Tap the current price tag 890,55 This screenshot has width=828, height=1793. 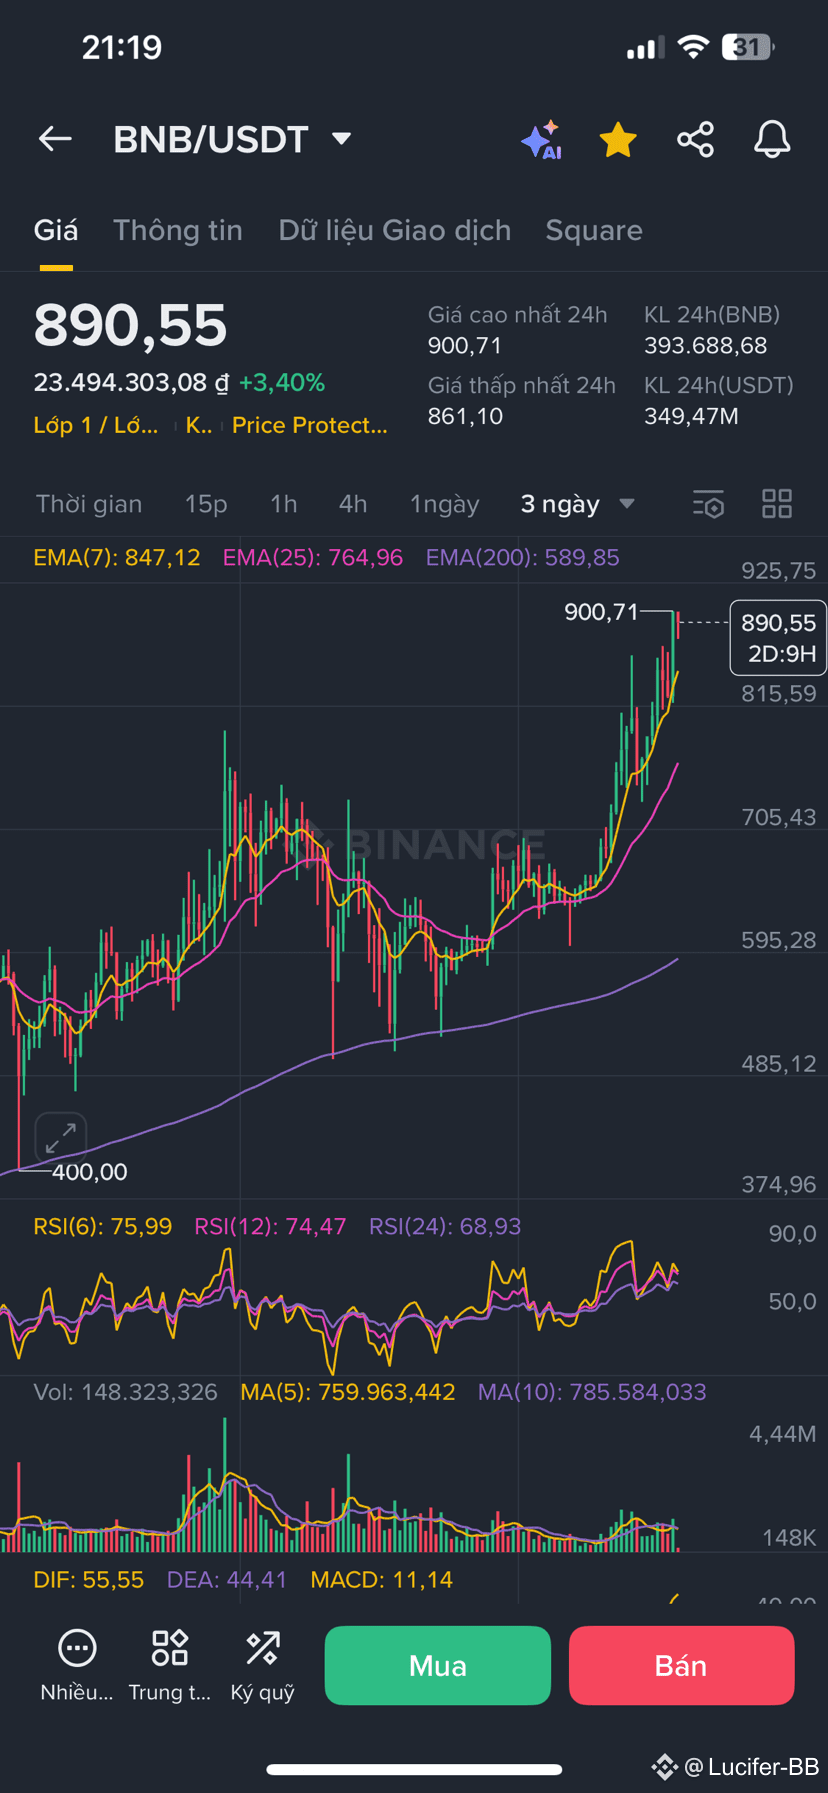point(778,638)
